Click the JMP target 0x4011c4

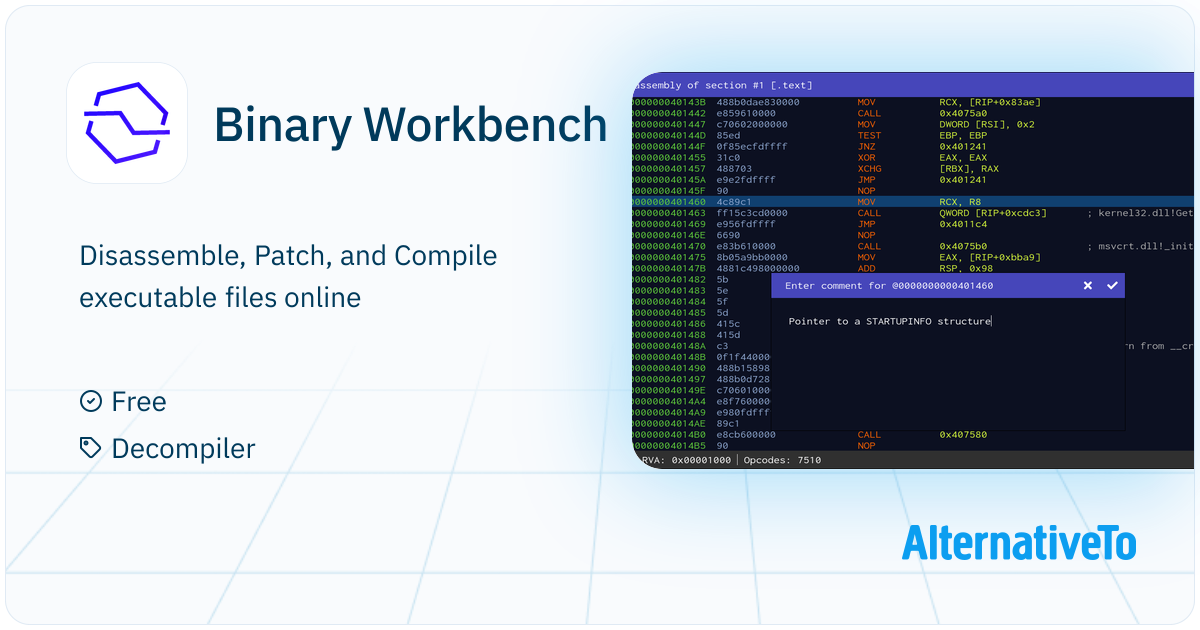[962, 223]
